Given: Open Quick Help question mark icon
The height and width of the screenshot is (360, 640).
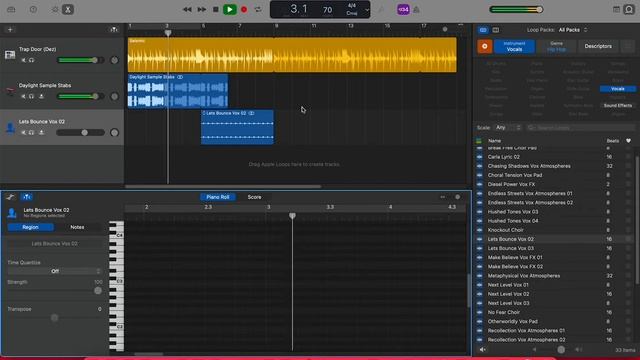Looking at the screenshot, I should click(x=33, y=9).
